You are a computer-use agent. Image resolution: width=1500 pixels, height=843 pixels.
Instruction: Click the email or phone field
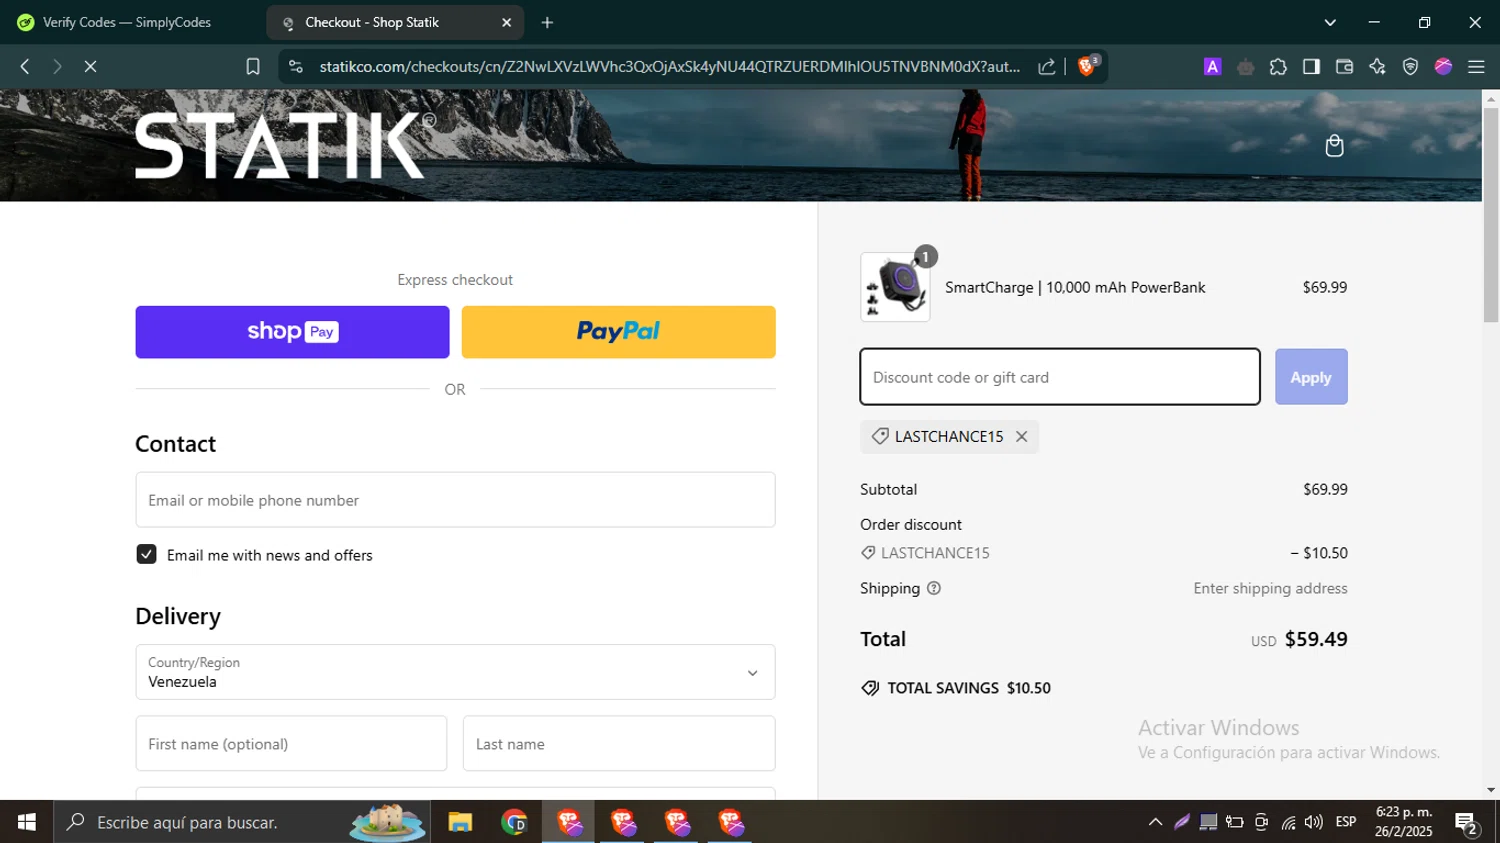coord(455,500)
